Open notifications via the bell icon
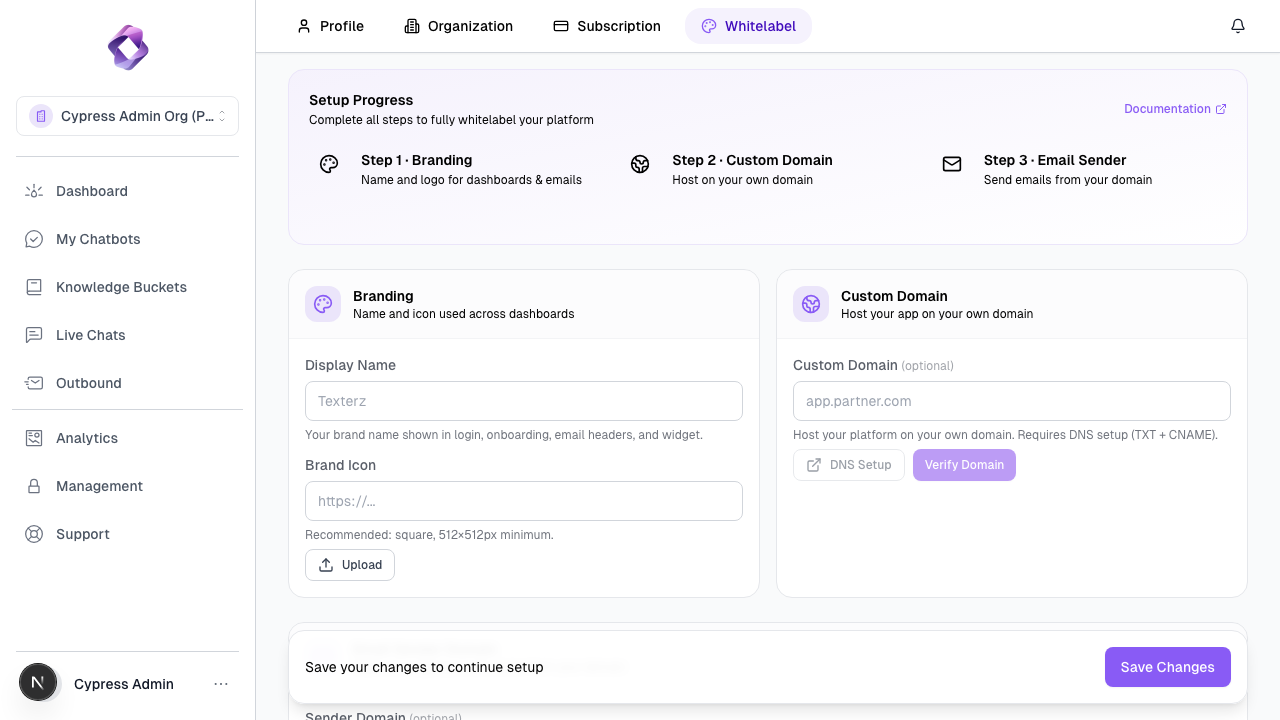1280x720 pixels. [x=1237, y=25]
